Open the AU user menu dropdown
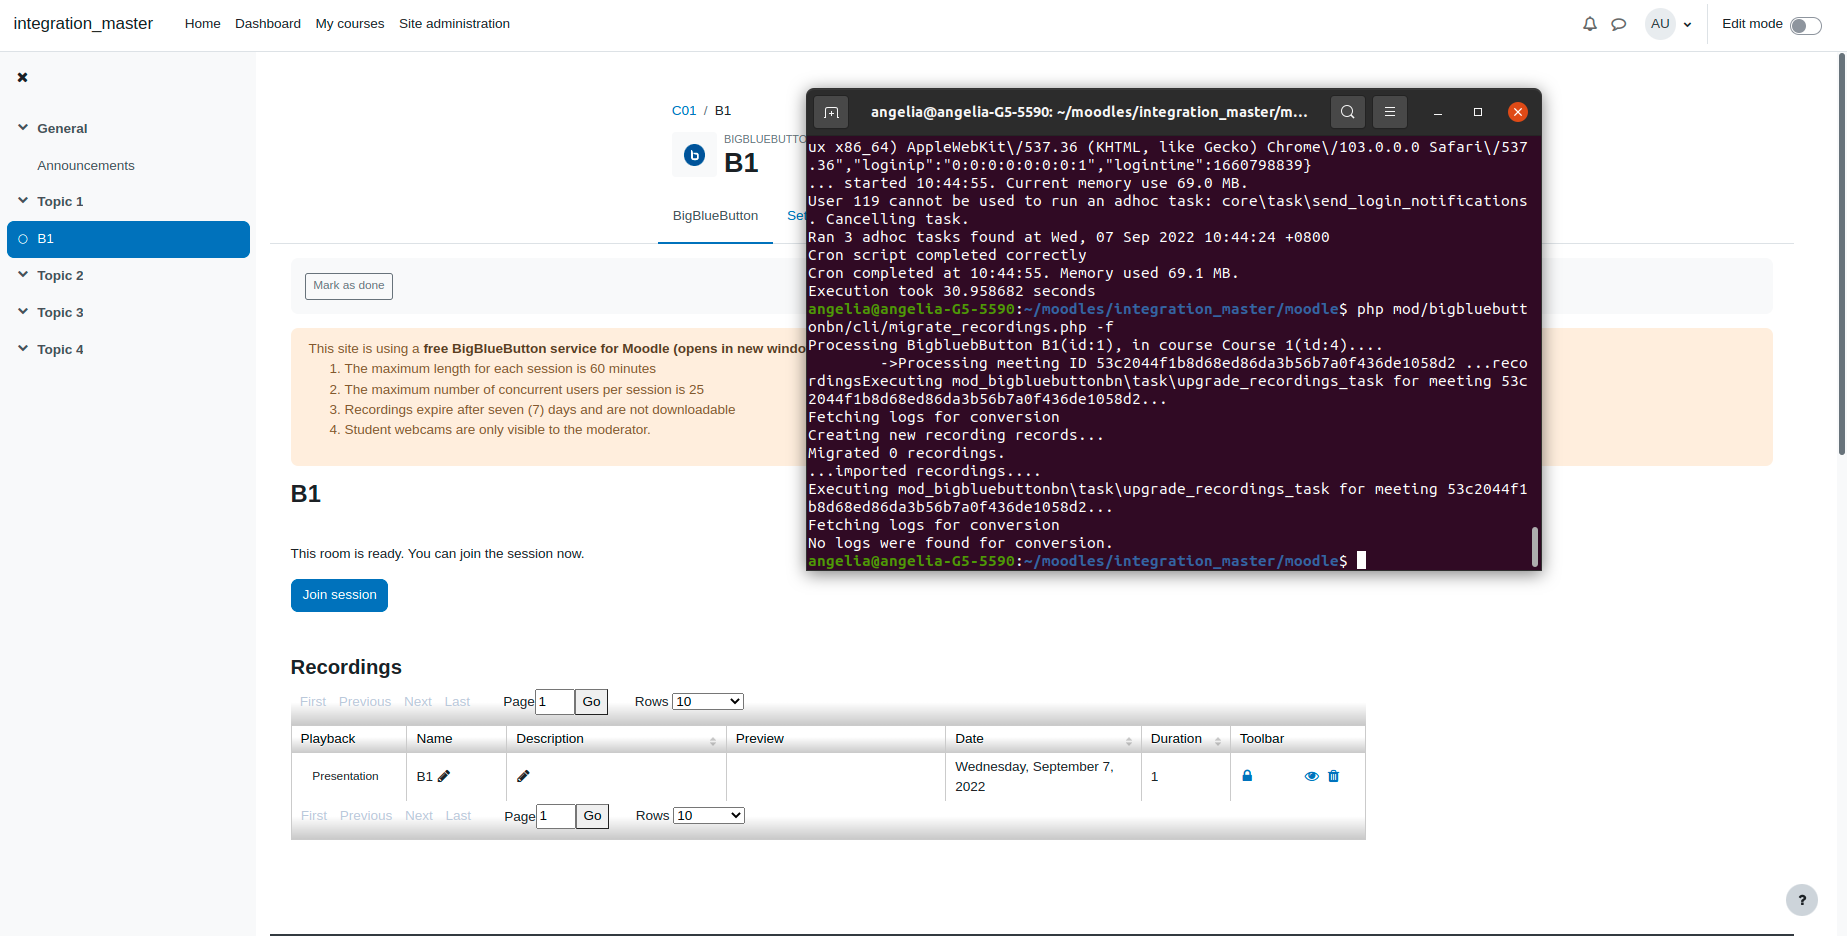 1670,24
